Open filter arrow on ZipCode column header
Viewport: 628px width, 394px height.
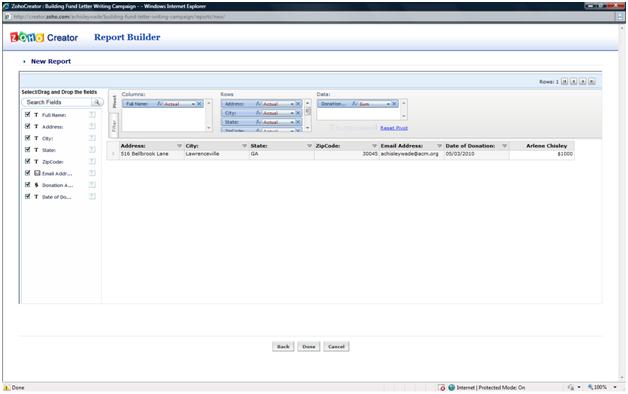coord(374,146)
